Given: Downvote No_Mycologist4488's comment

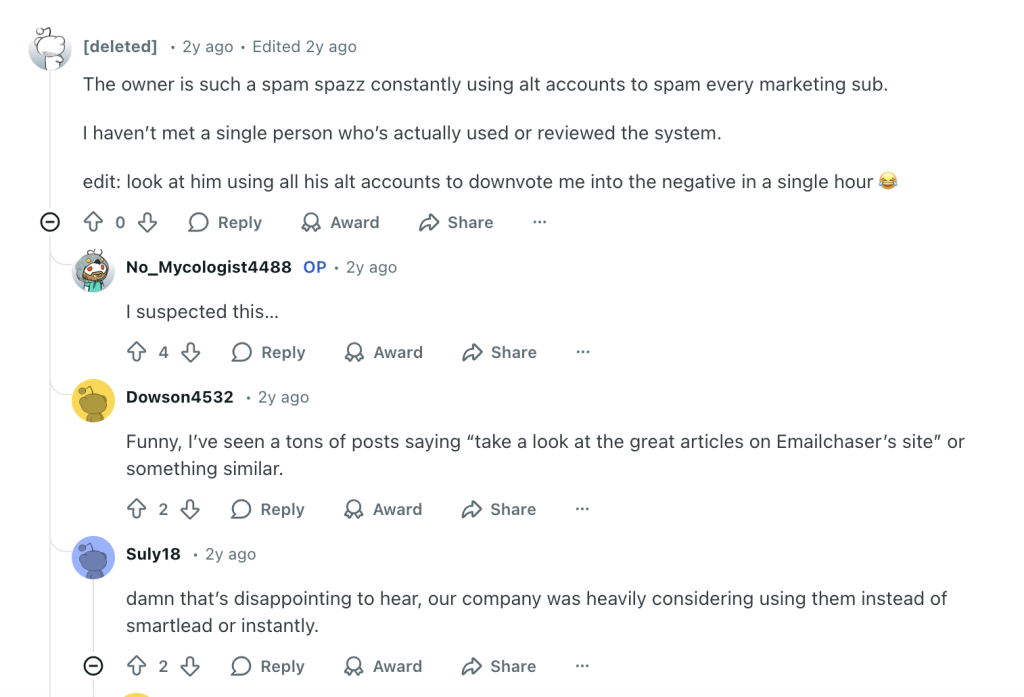Looking at the screenshot, I should (192, 352).
